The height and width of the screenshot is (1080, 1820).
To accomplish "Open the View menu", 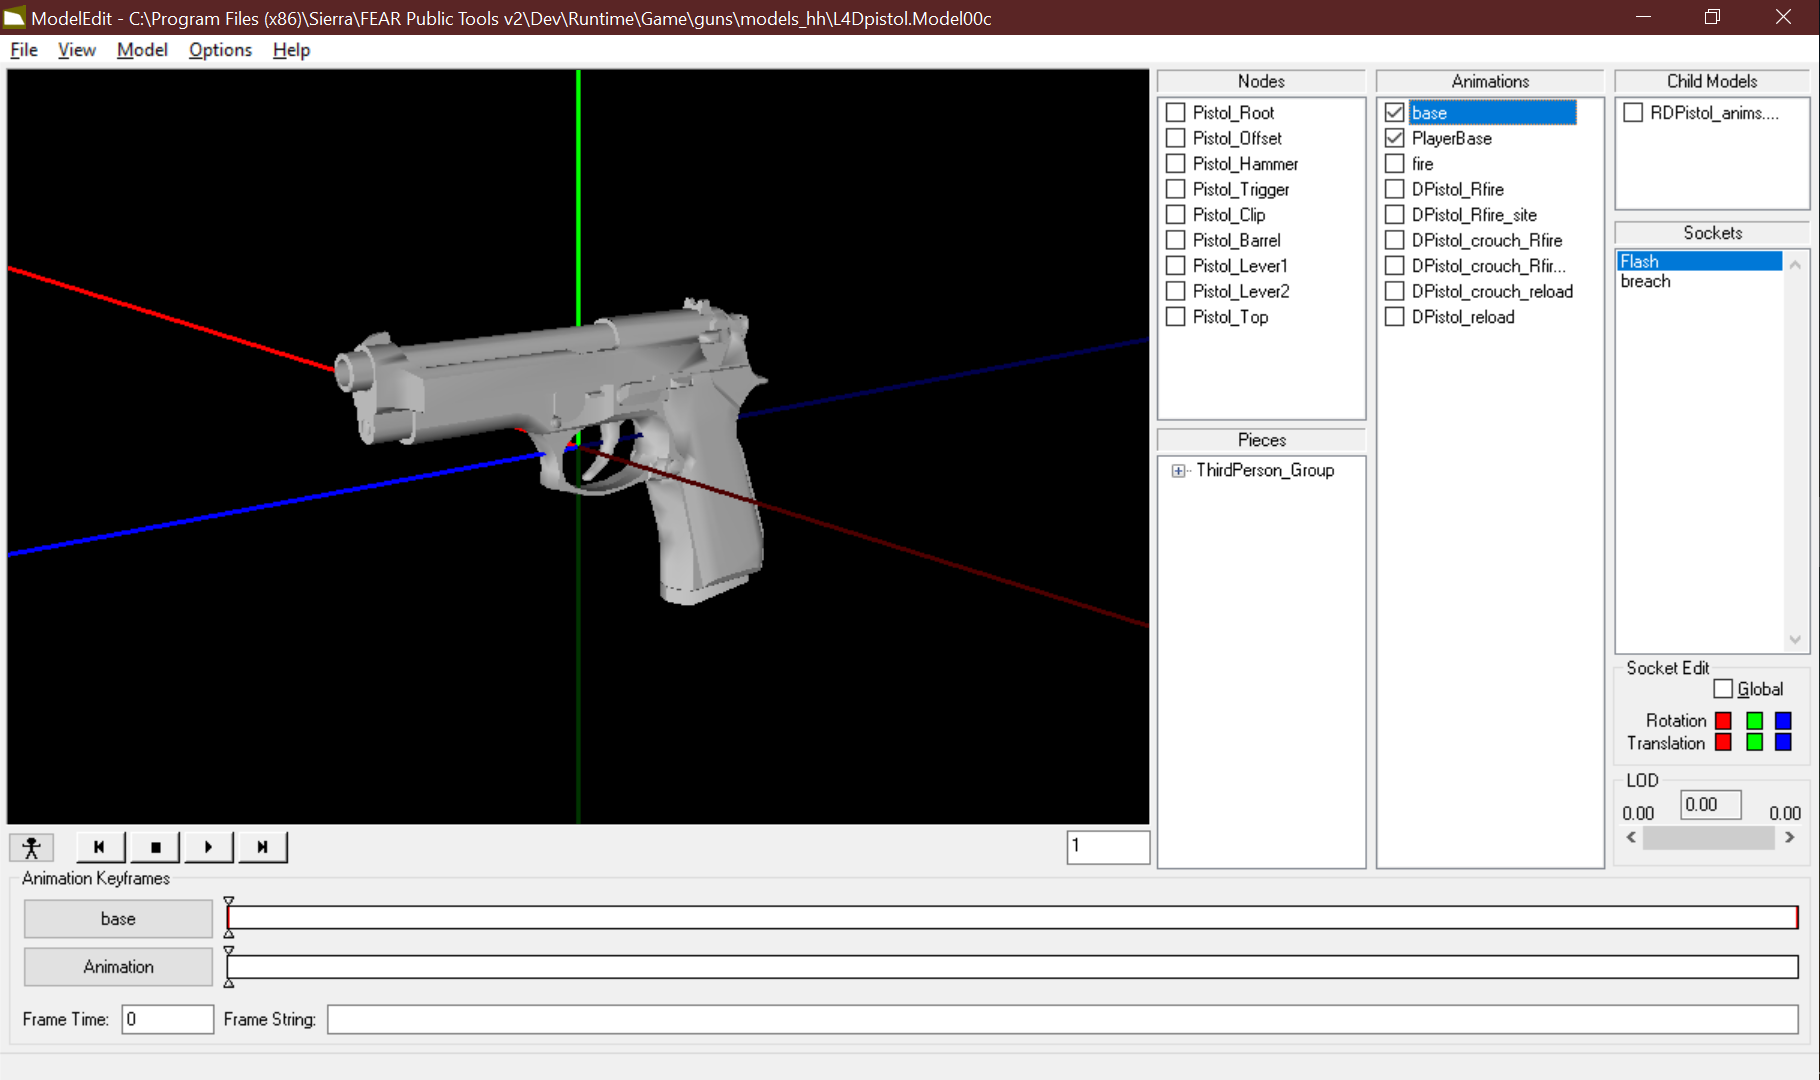I will tap(77, 50).
